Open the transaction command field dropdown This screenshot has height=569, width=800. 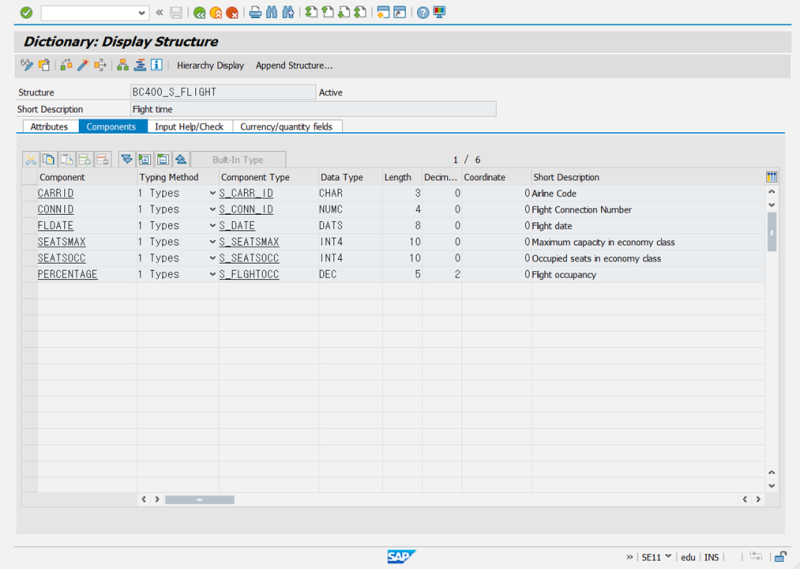click(142, 13)
